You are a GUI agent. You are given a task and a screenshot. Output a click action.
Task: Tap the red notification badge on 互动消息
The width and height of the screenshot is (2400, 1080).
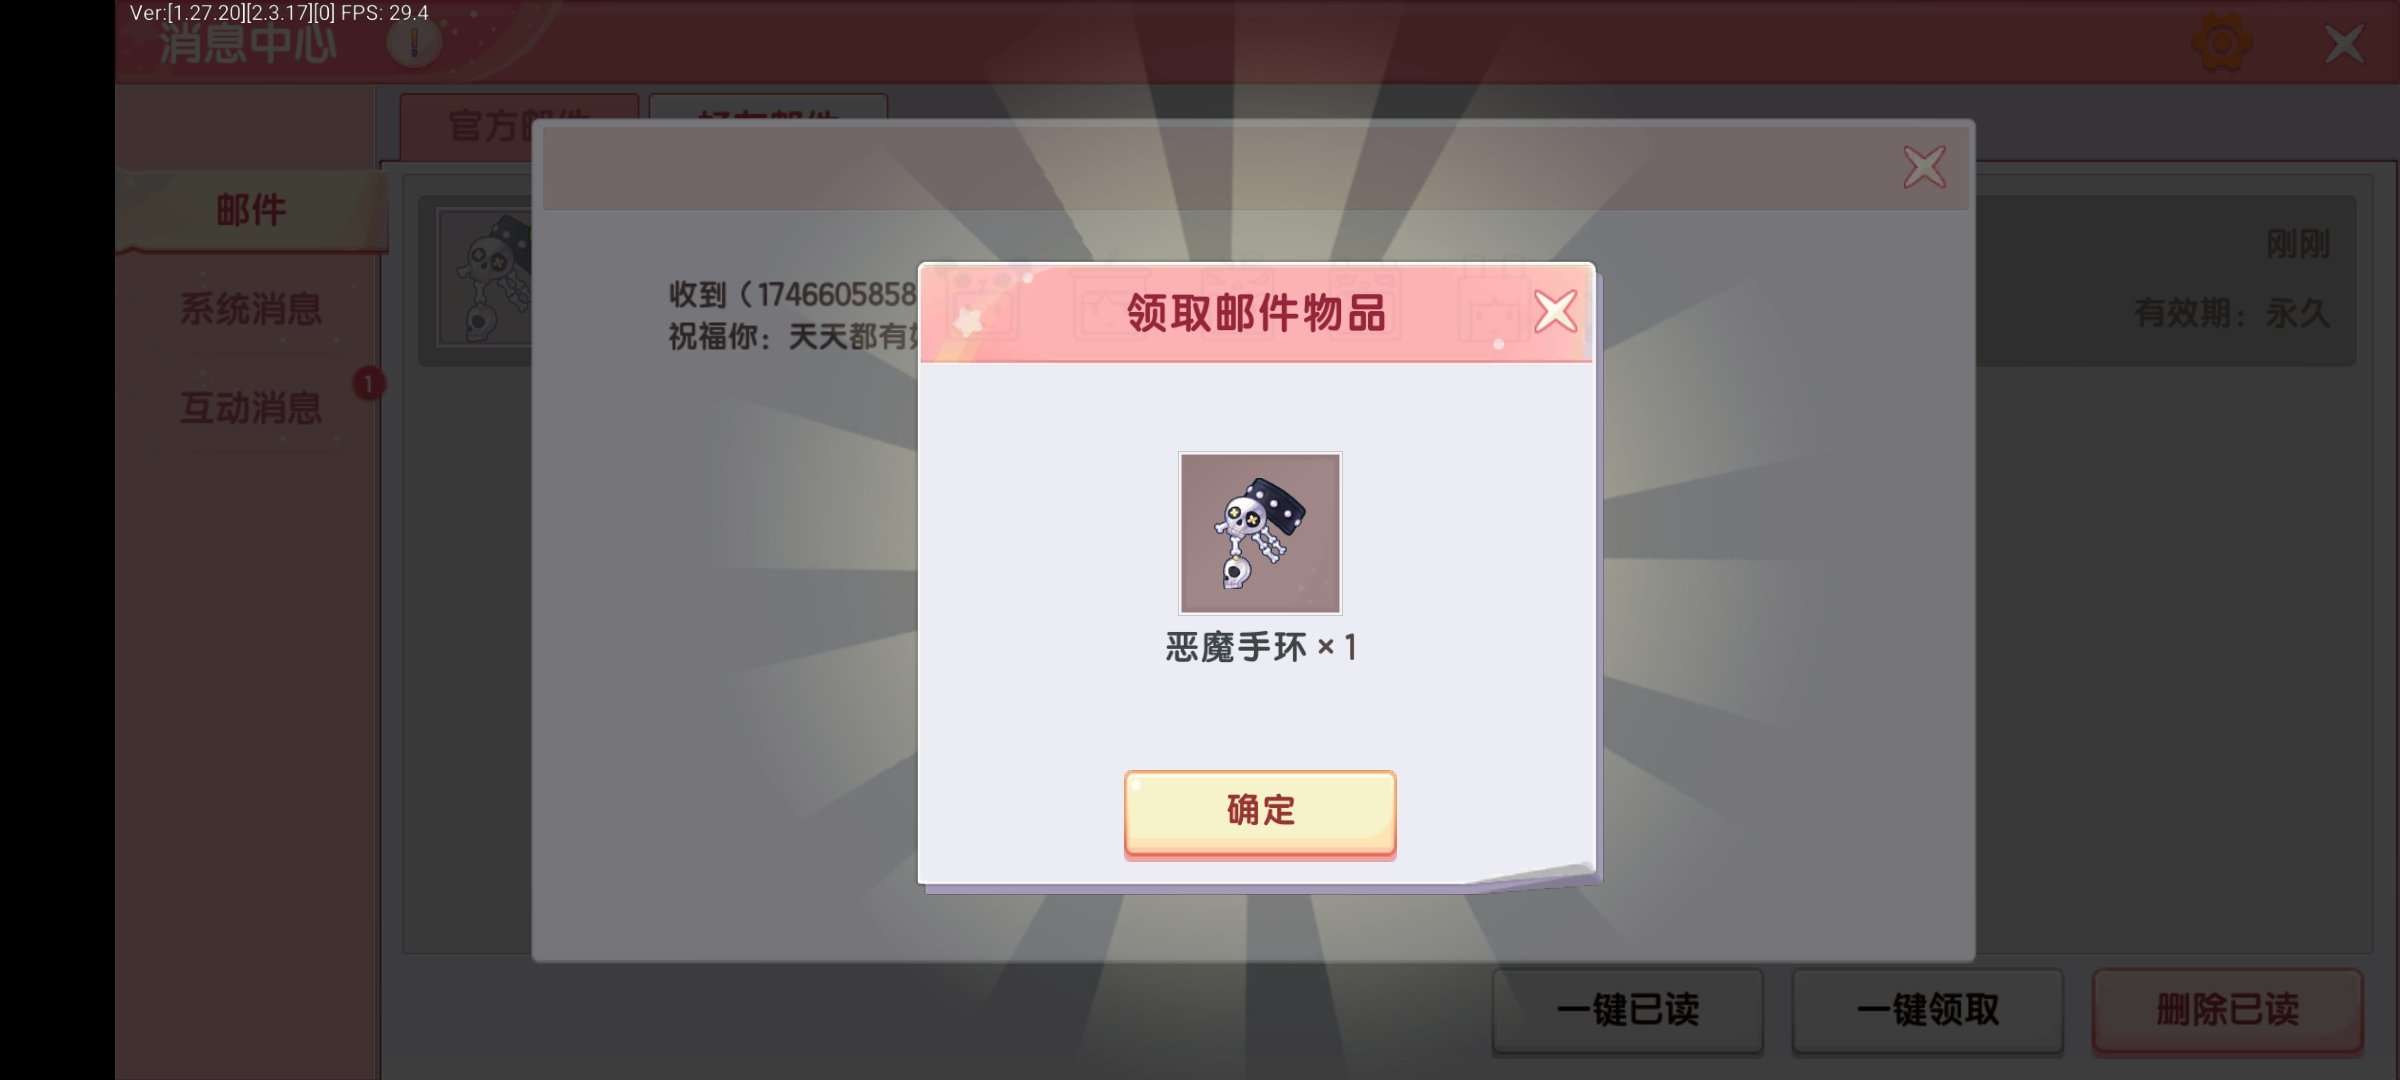pyautogui.click(x=369, y=384)
